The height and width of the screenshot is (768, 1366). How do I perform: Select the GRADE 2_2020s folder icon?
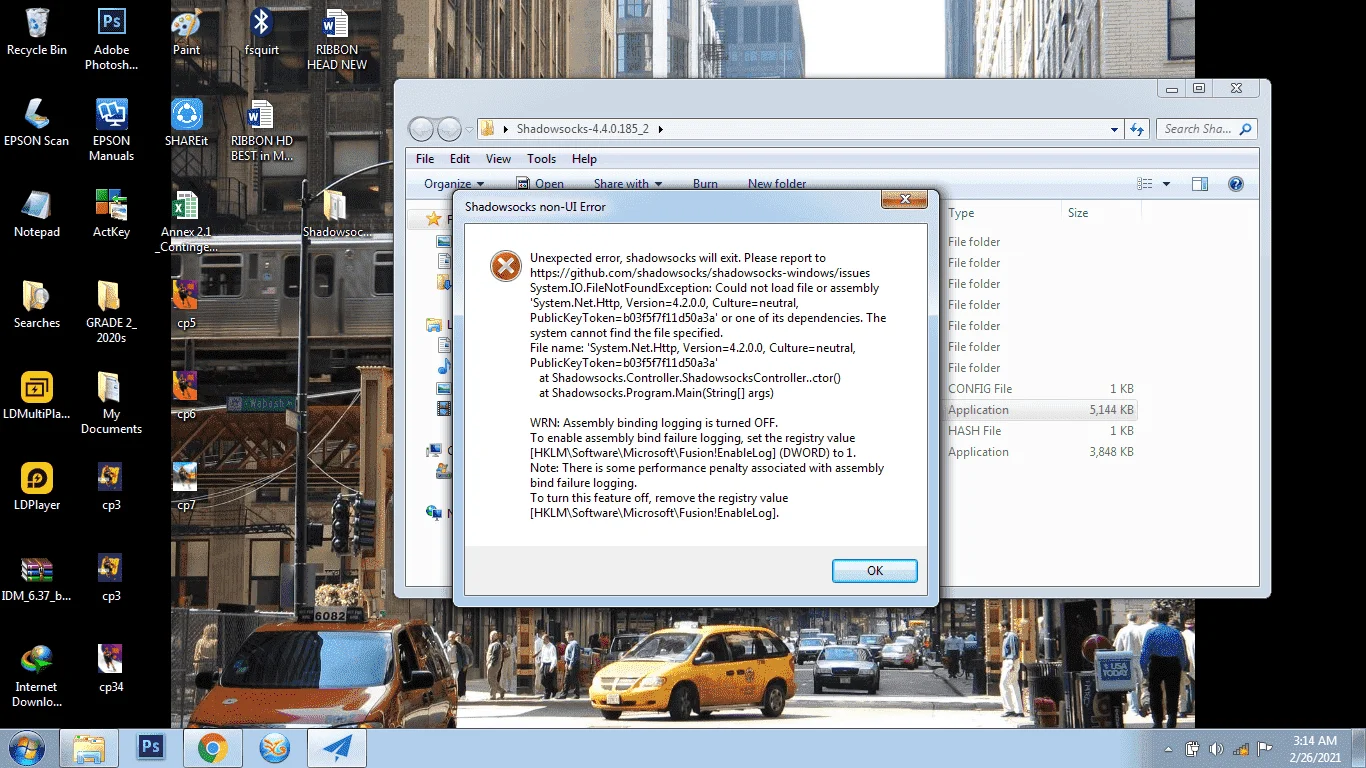111,312
